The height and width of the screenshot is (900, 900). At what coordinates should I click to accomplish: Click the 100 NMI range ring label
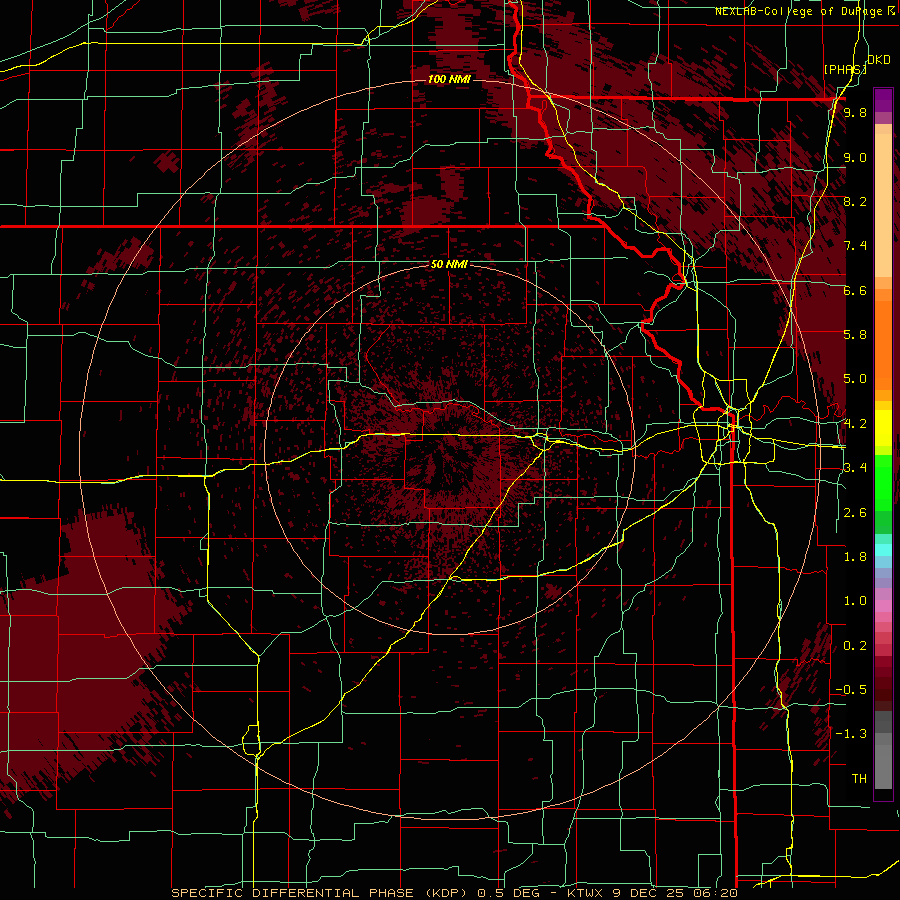[x=449, y=79]
